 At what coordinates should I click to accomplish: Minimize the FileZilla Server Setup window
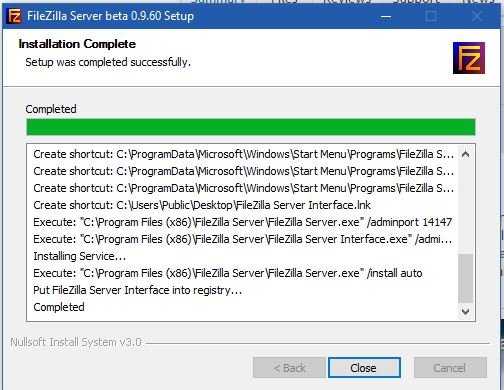tap(386, 16)
